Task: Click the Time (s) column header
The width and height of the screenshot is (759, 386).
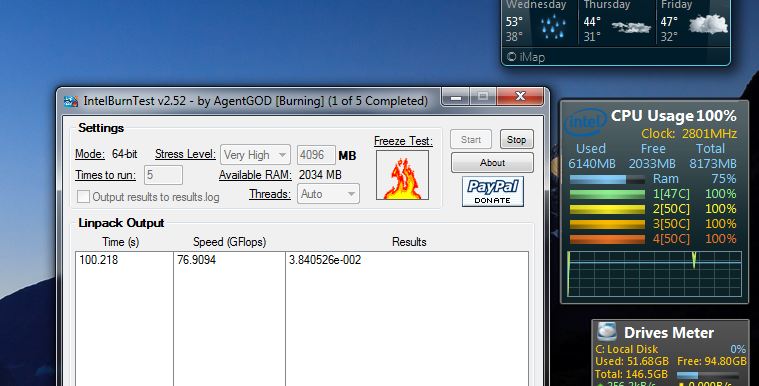Action: click(x=121, y=242)
